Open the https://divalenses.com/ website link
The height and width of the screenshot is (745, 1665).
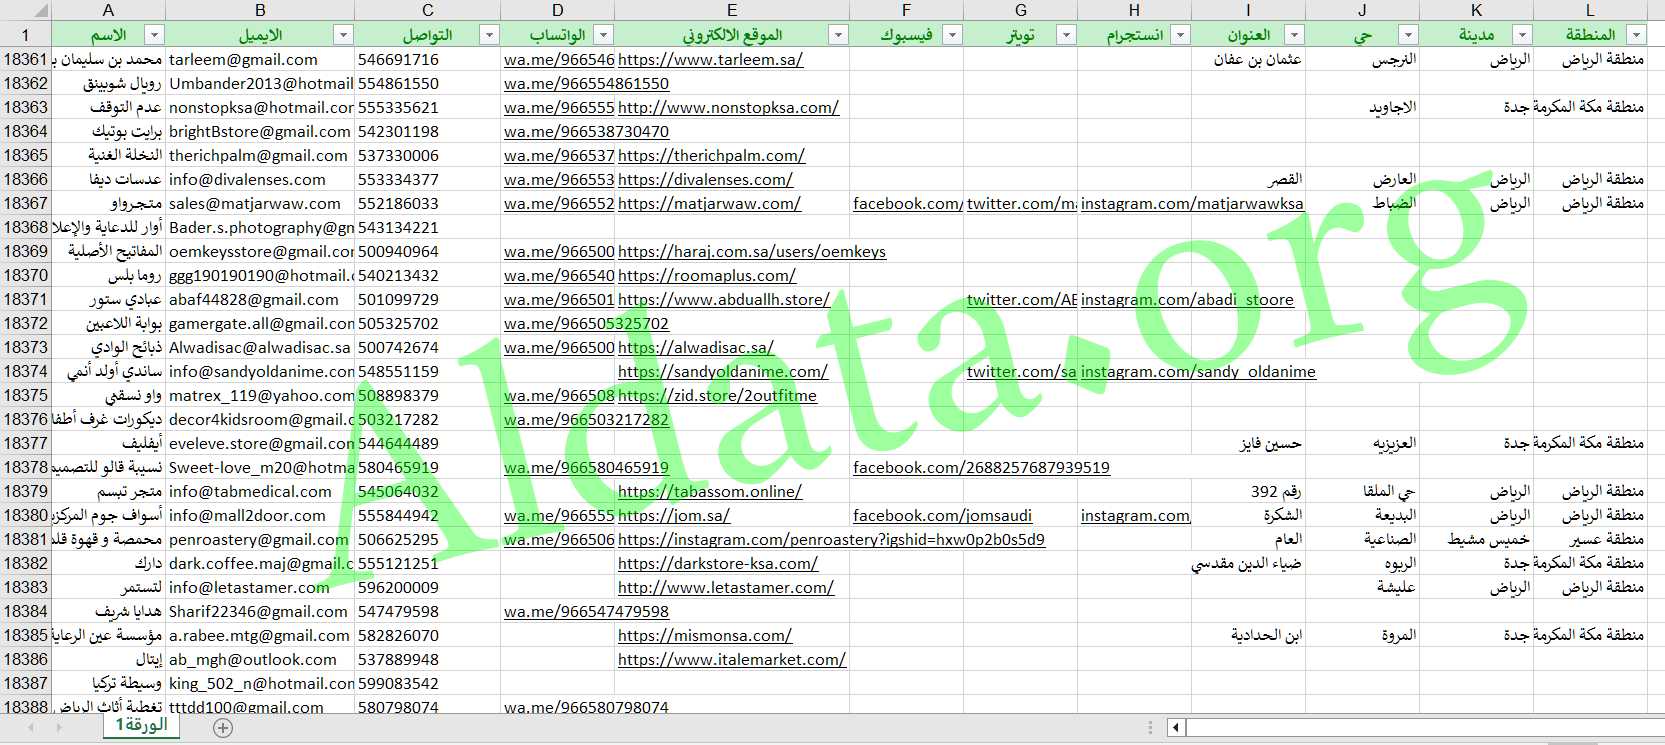(705, 180)
